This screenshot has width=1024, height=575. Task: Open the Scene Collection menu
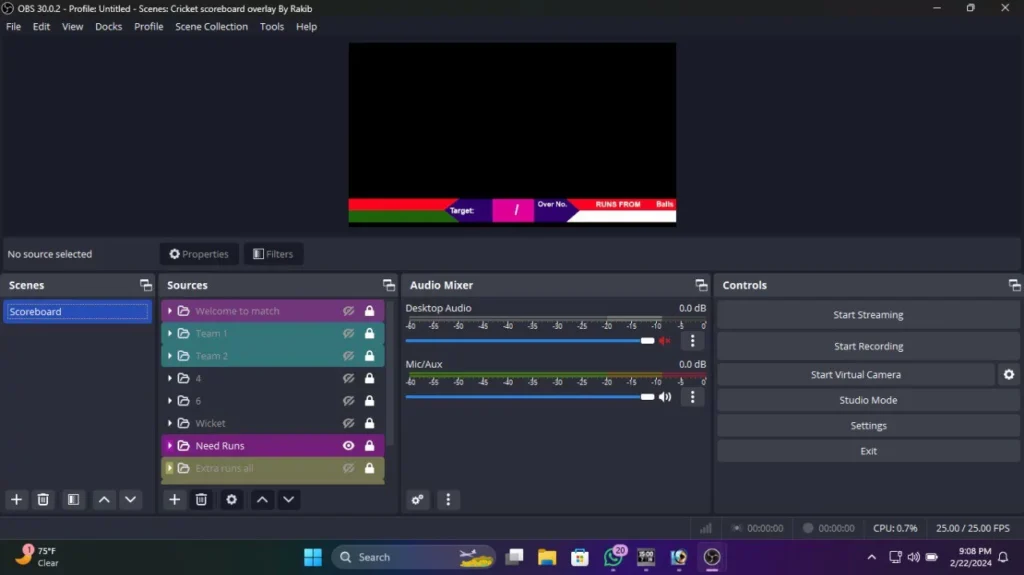(211, 27)
